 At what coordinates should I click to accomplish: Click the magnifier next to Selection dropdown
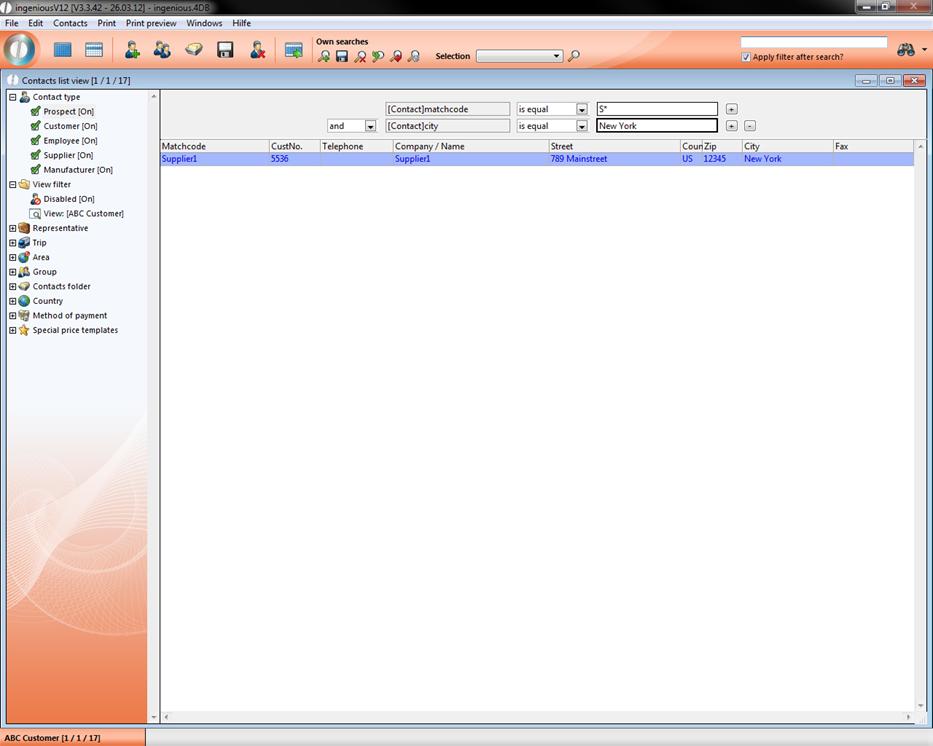(574, 57)
